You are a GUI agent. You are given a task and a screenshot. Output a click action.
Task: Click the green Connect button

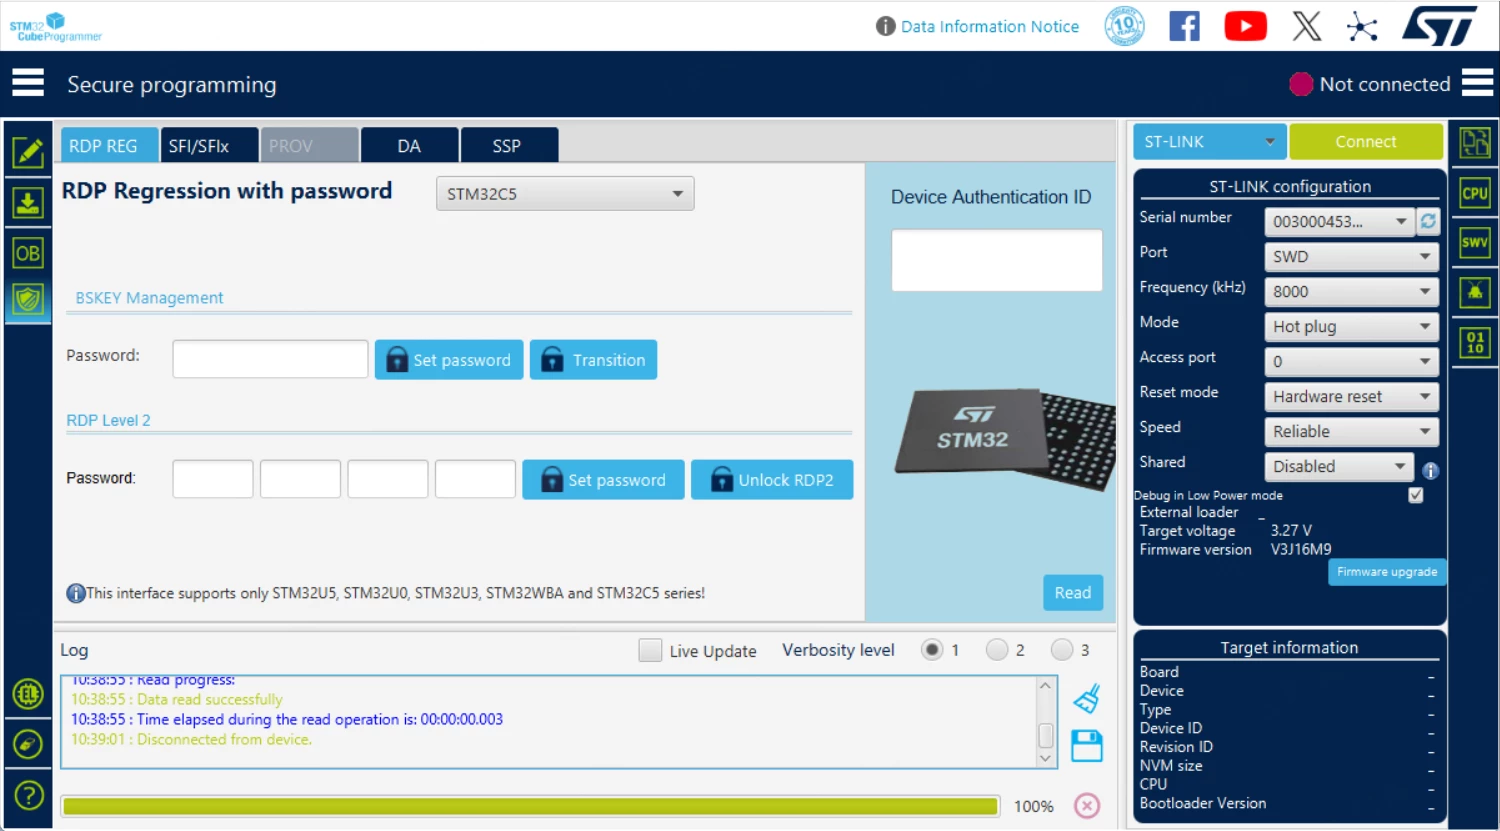coord(1366,142)
